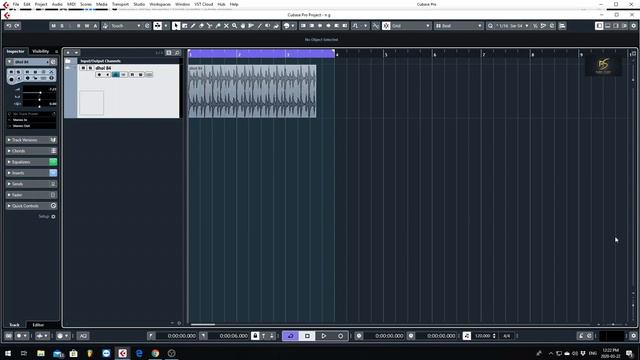This screenshot has height=360, width=640.
Task: Click the transport panel setup gear
Action: click(x=633, y=336)
